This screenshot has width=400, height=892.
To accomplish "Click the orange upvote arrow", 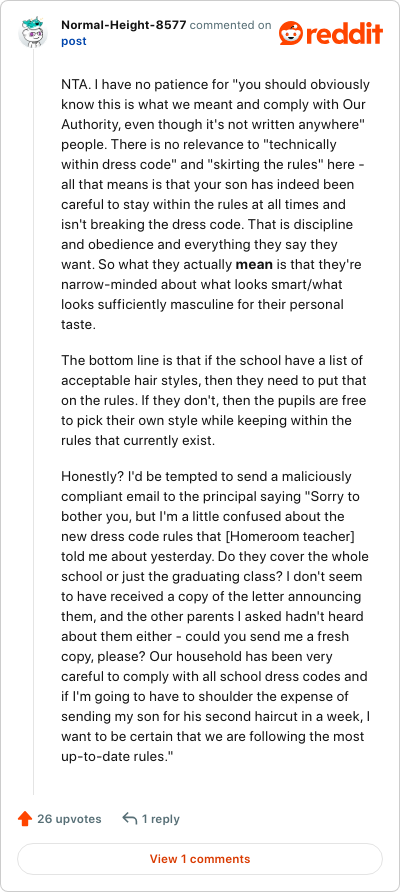I will point(24,819).
